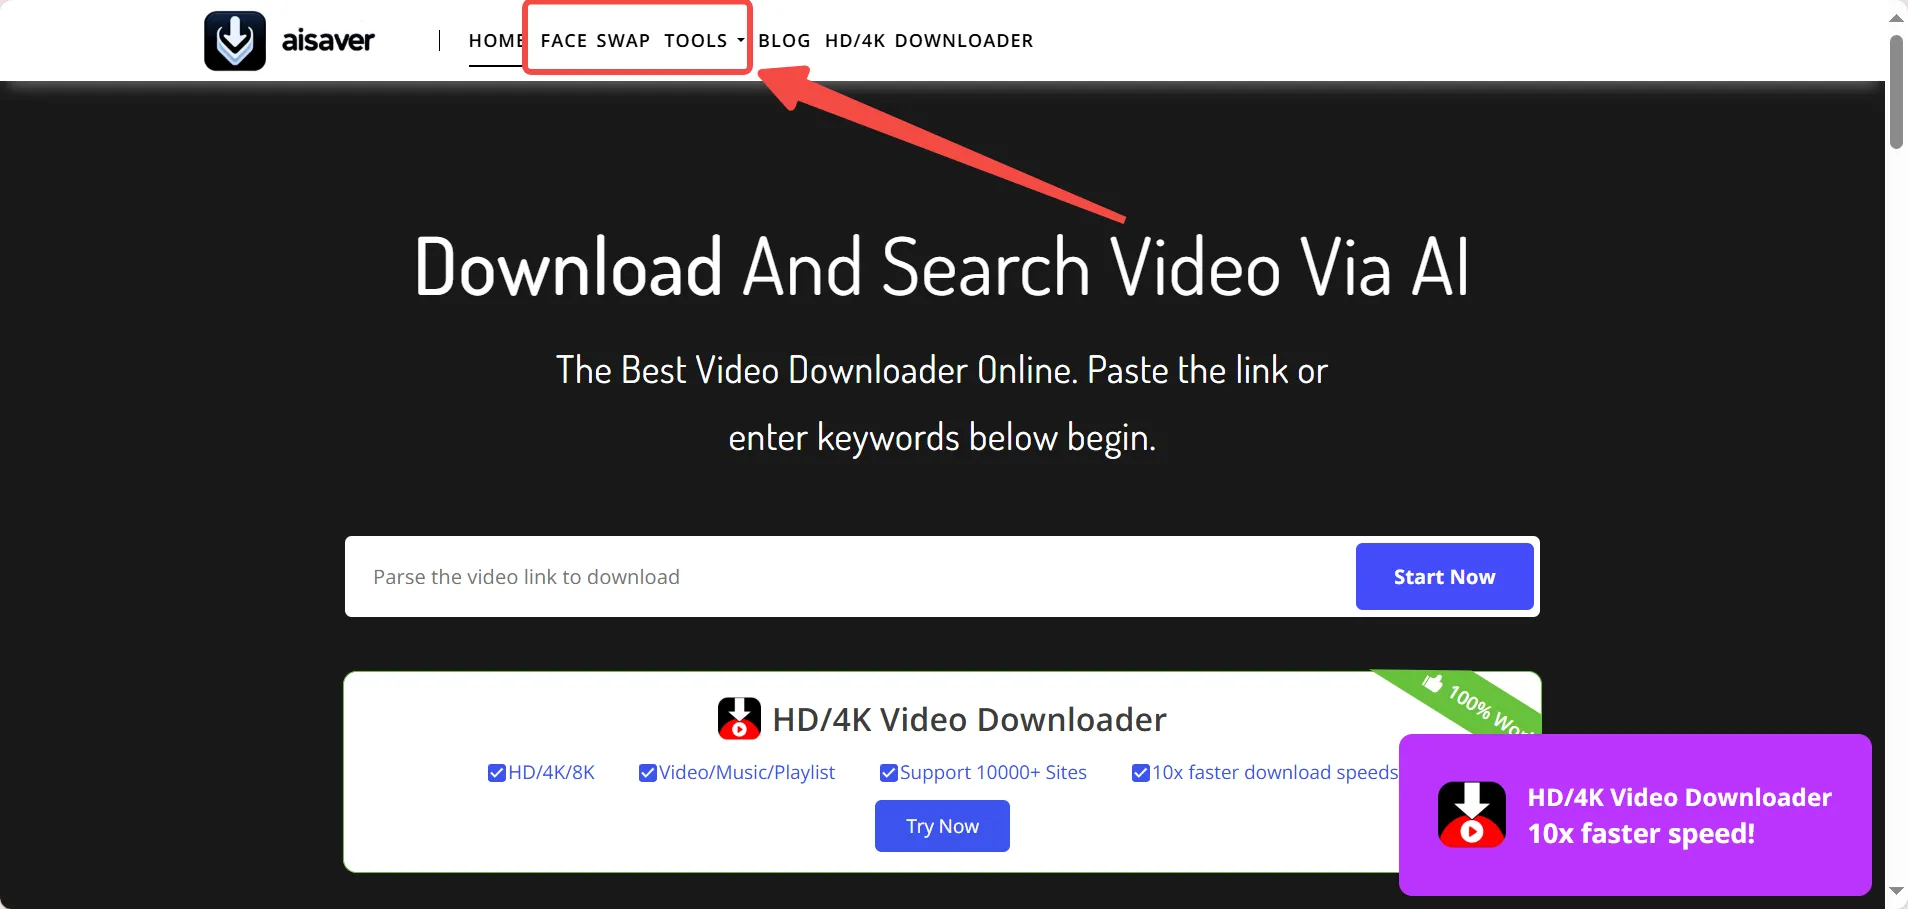1908x909 pixels.
Task: Click the aisaver brand name text
Action: 328,41
